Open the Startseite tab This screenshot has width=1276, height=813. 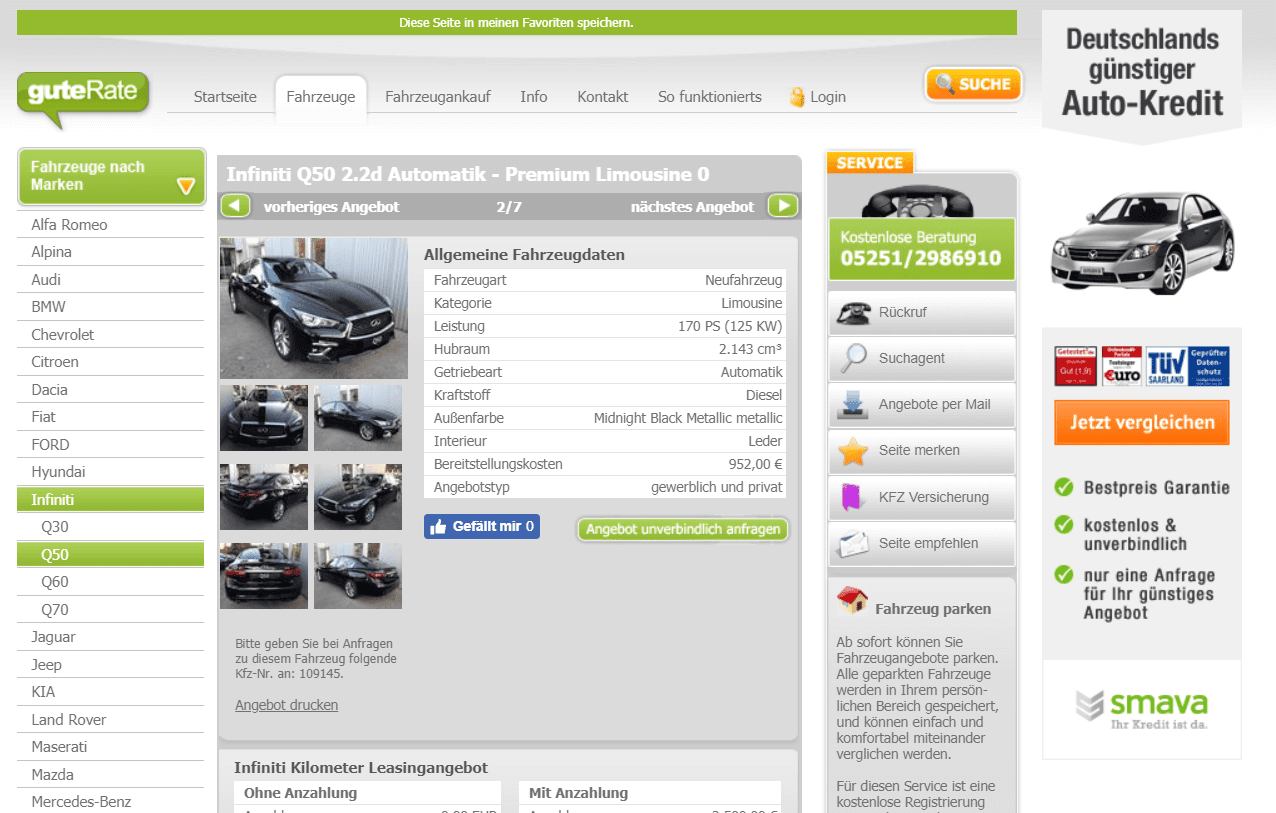[x=225, y=97]
